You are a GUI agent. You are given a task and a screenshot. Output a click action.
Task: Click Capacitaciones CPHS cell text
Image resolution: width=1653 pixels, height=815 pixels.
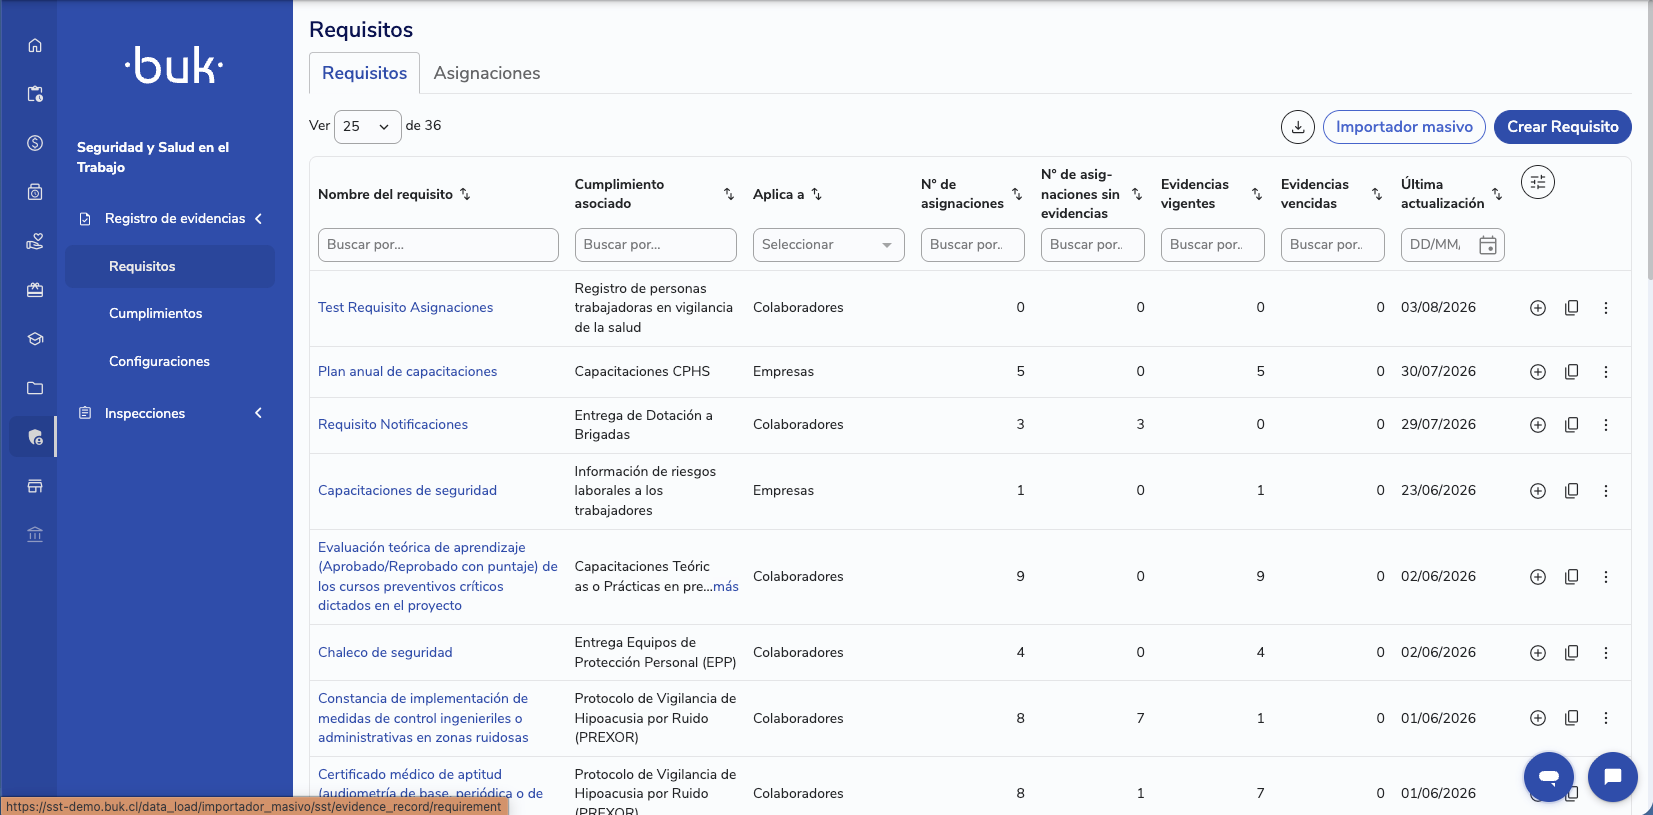[x=642, y=372]
